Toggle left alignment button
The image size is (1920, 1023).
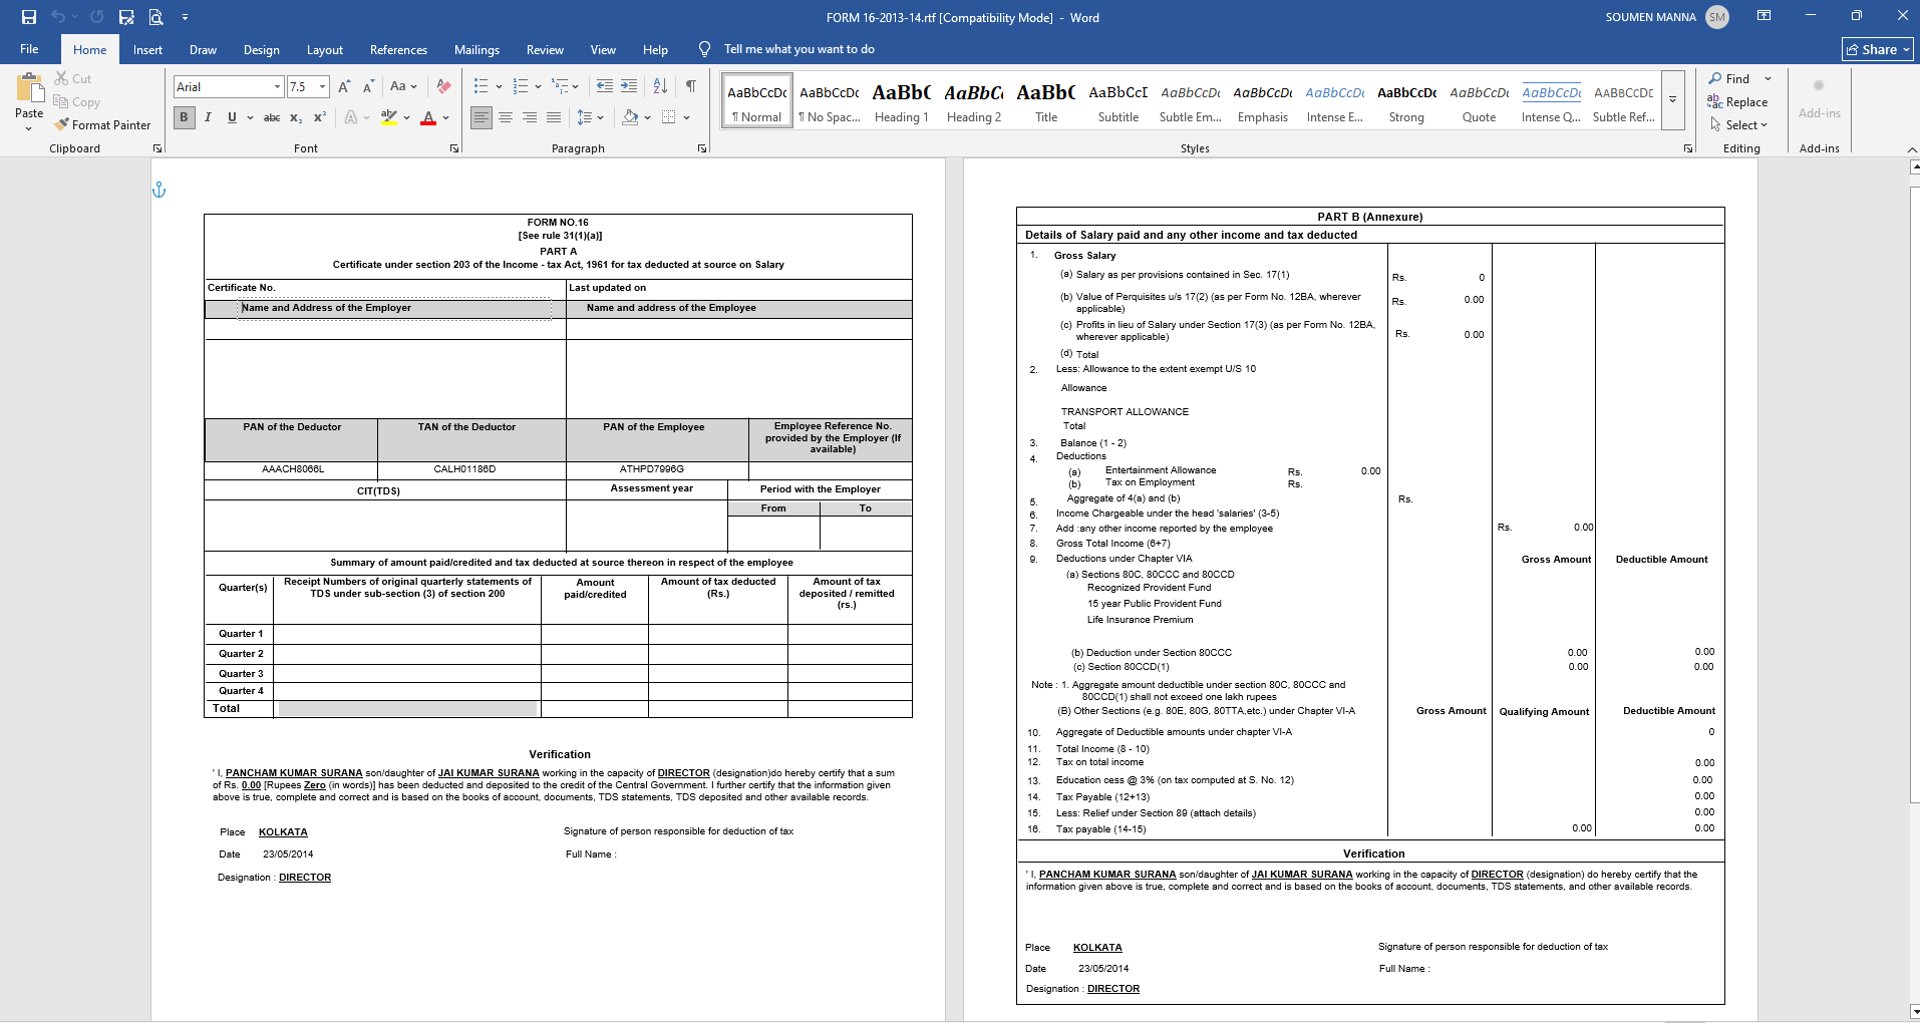(x=482, y=118)
